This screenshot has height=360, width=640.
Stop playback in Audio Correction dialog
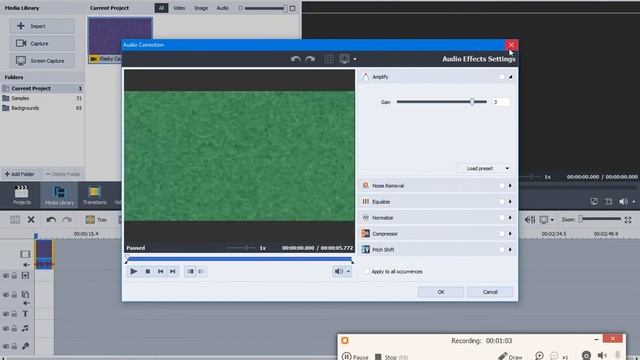pyautogui.click(x=148, y=271)
